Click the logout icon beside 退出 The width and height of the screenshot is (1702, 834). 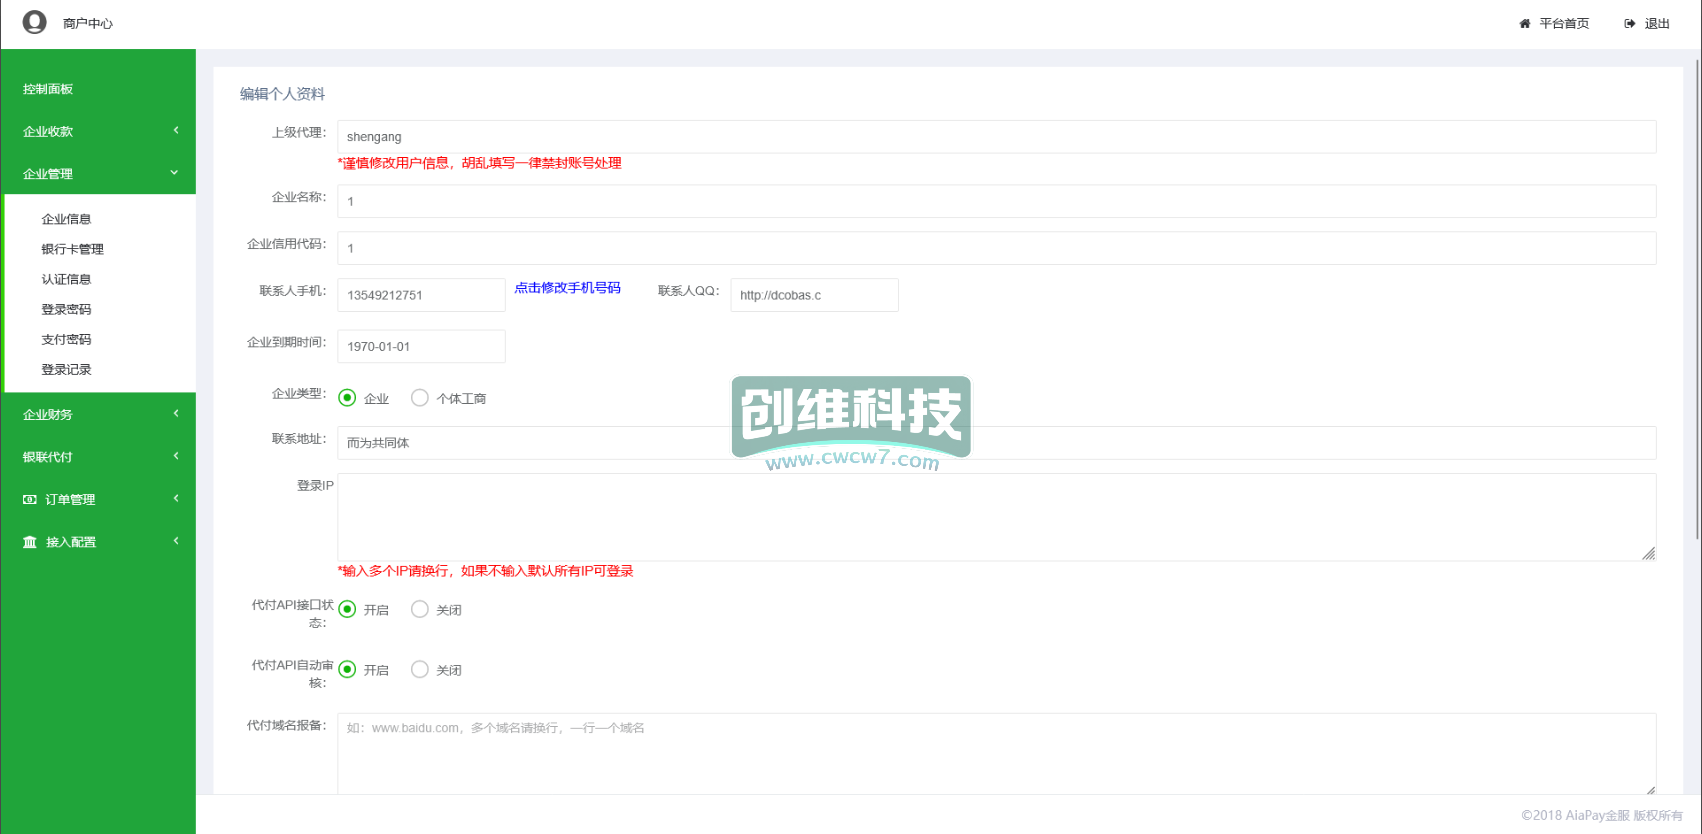coord(1629,24)
